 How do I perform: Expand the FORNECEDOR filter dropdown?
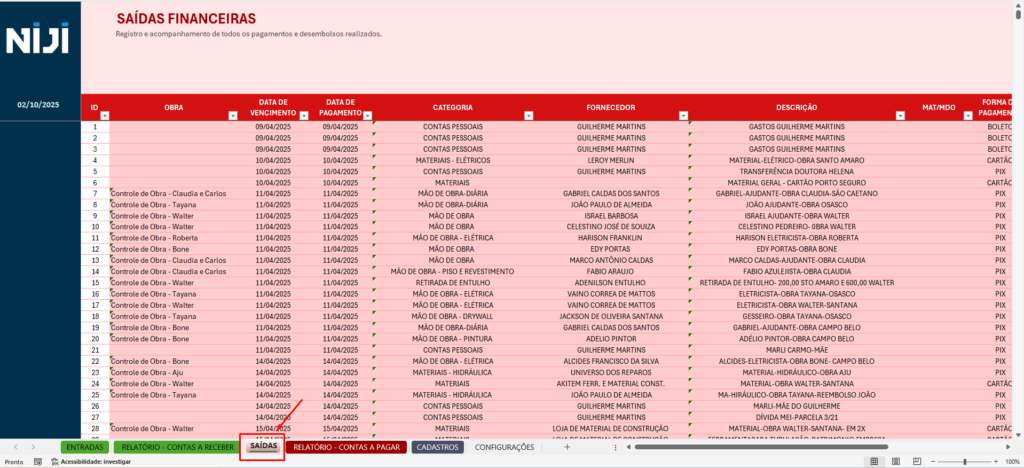coord(682,115)
